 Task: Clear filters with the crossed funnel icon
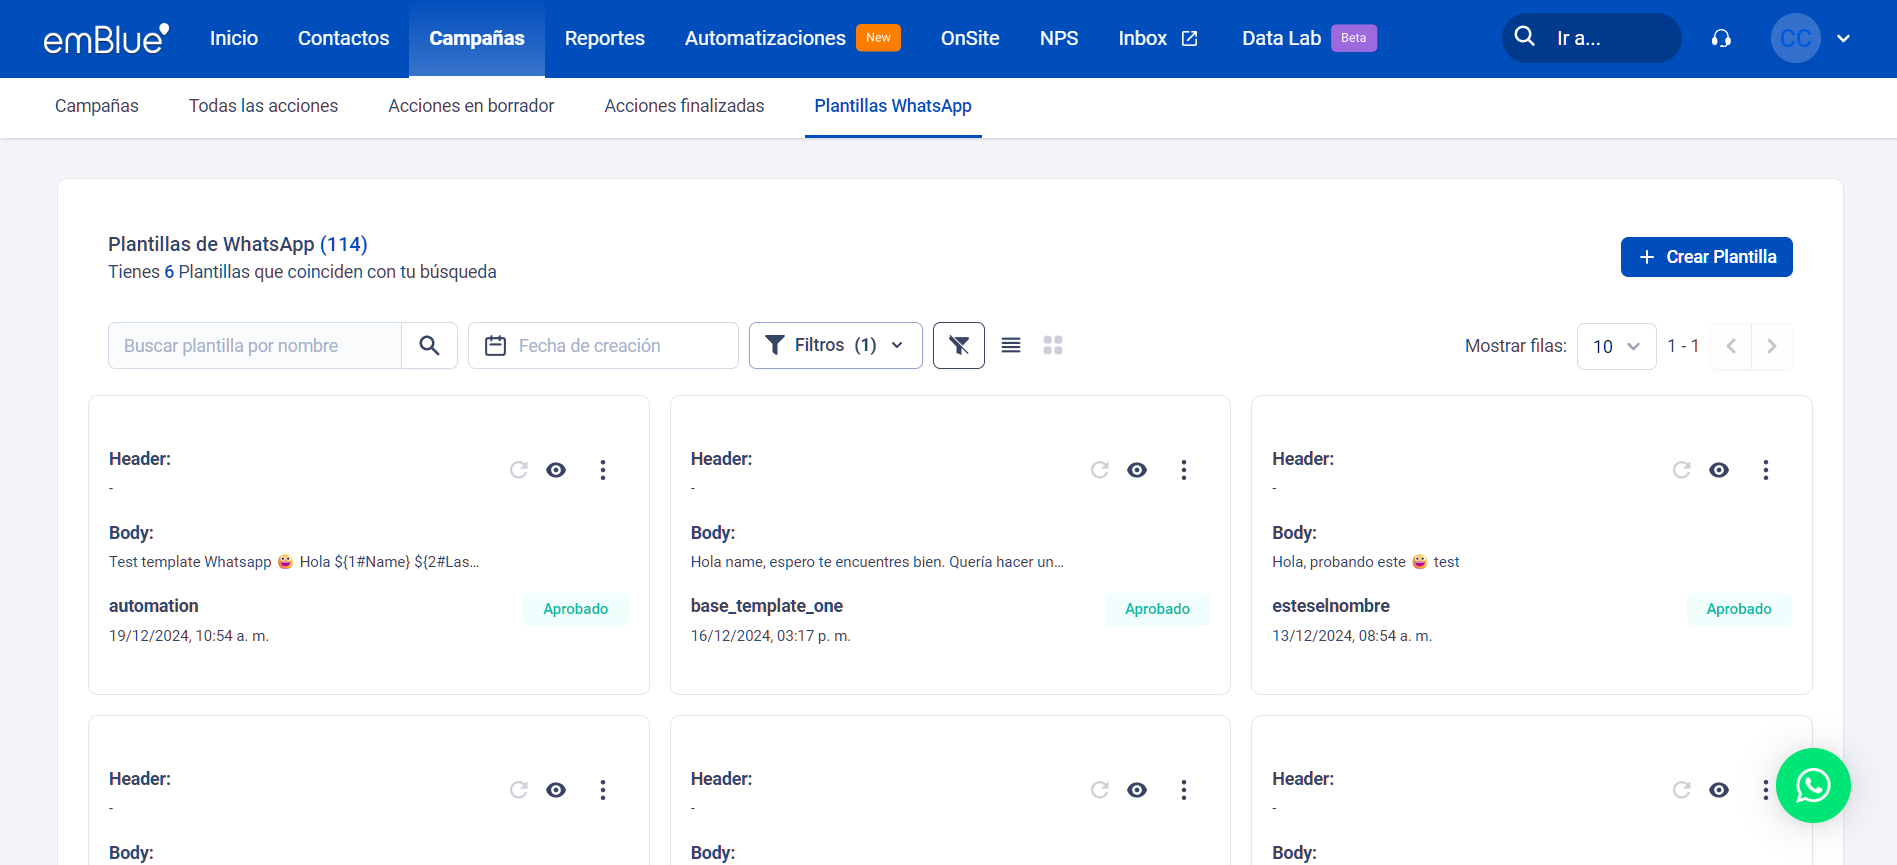(958, 346)
